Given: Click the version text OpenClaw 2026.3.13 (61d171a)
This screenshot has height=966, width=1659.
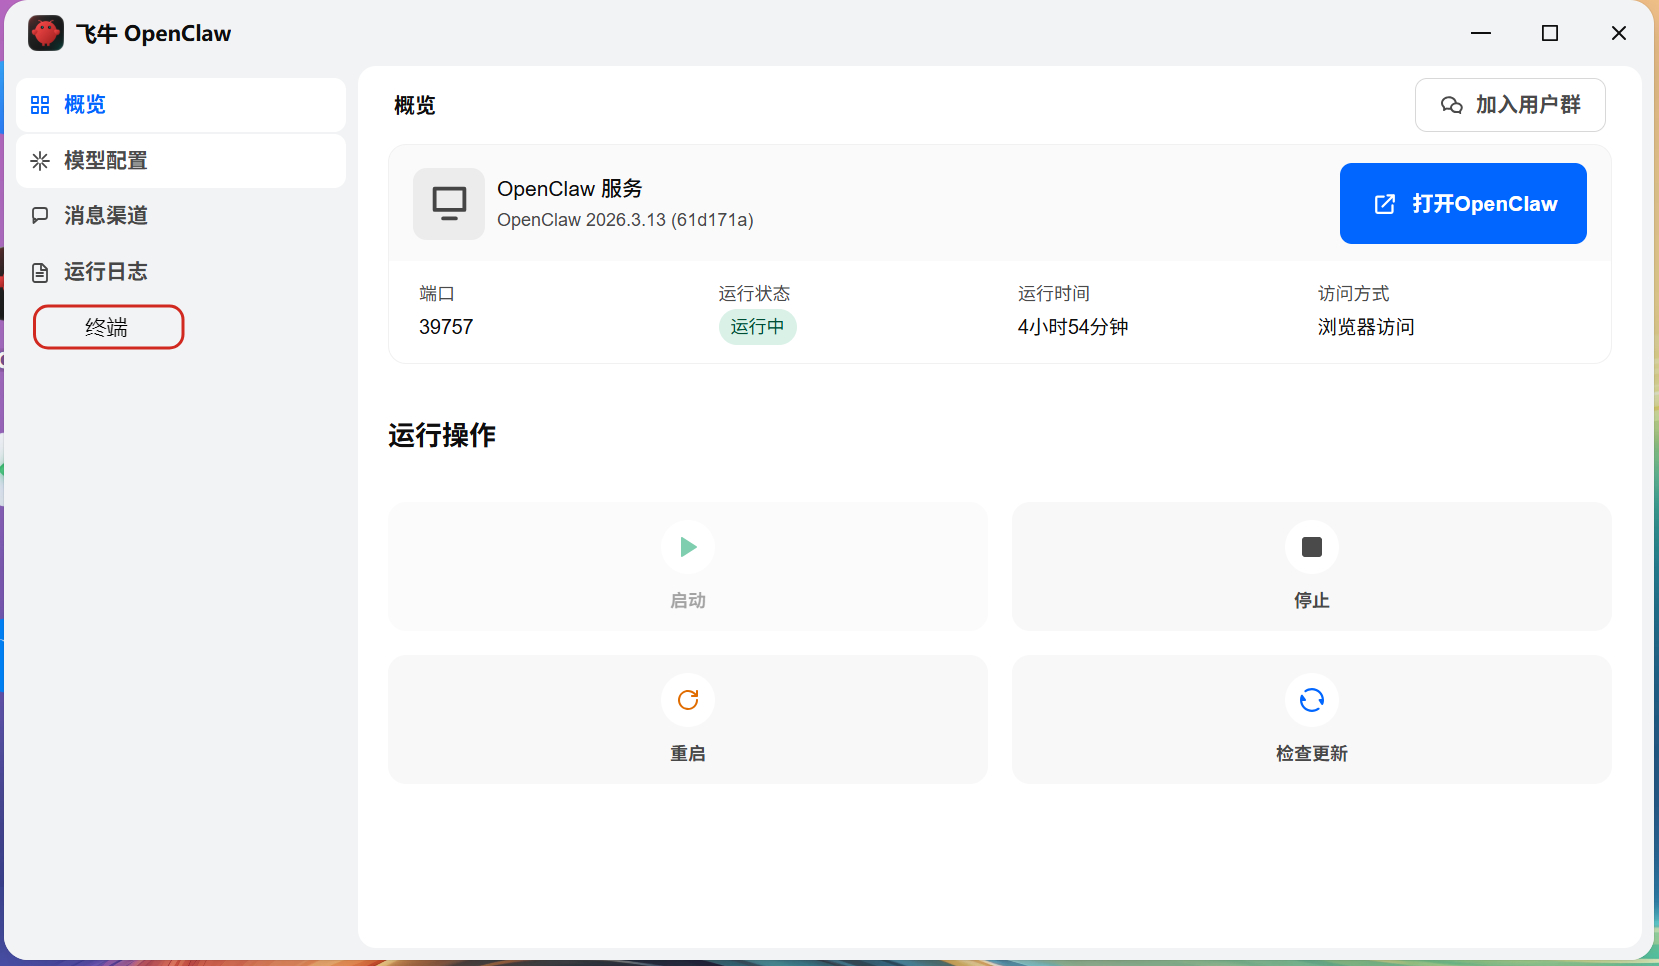Looking at the screenshot, I should pyautogui.click(x=625, y=220).
